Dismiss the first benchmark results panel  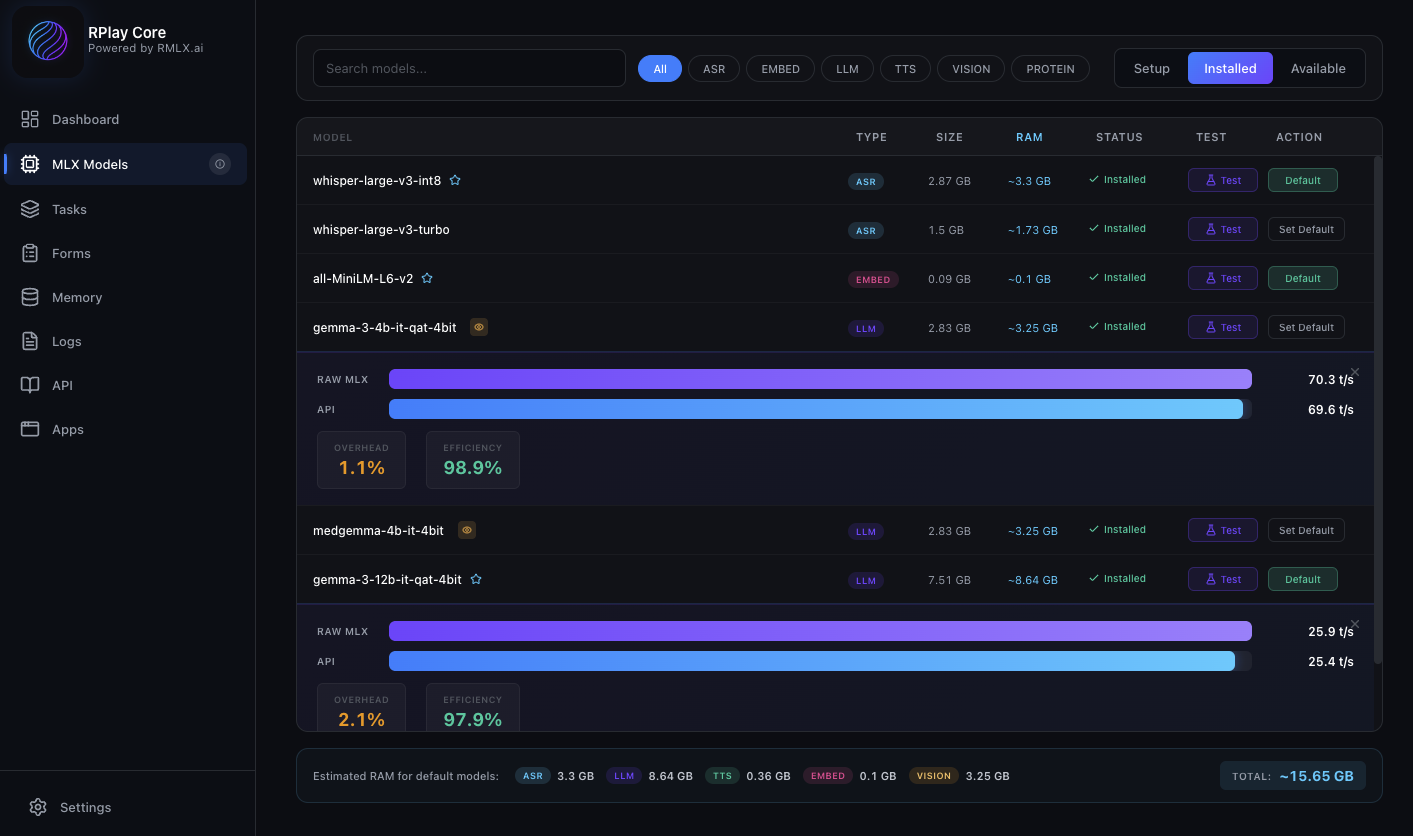(1355, 371)
